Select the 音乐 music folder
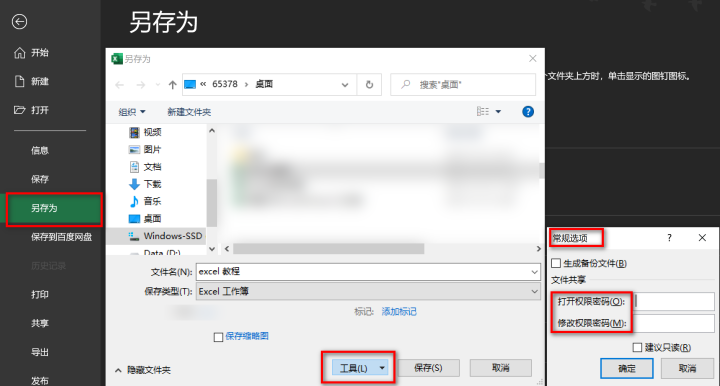 tap(145, 201)
